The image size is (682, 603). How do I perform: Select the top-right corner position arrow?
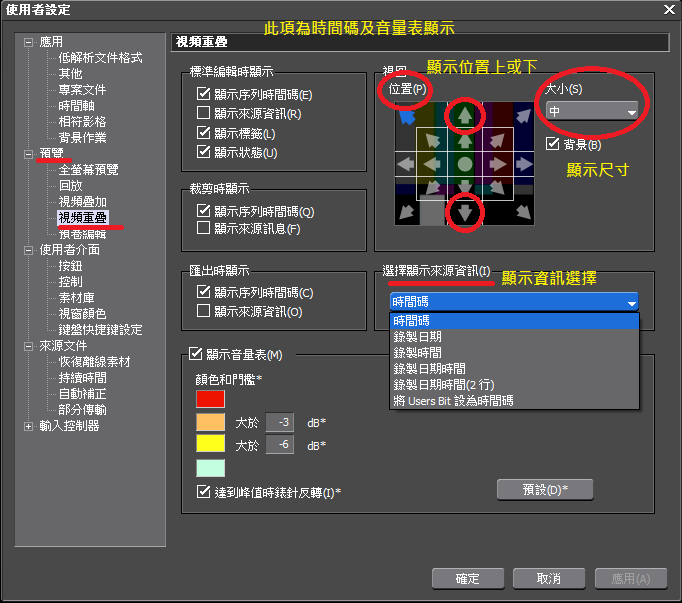click(x=524, y=116)
